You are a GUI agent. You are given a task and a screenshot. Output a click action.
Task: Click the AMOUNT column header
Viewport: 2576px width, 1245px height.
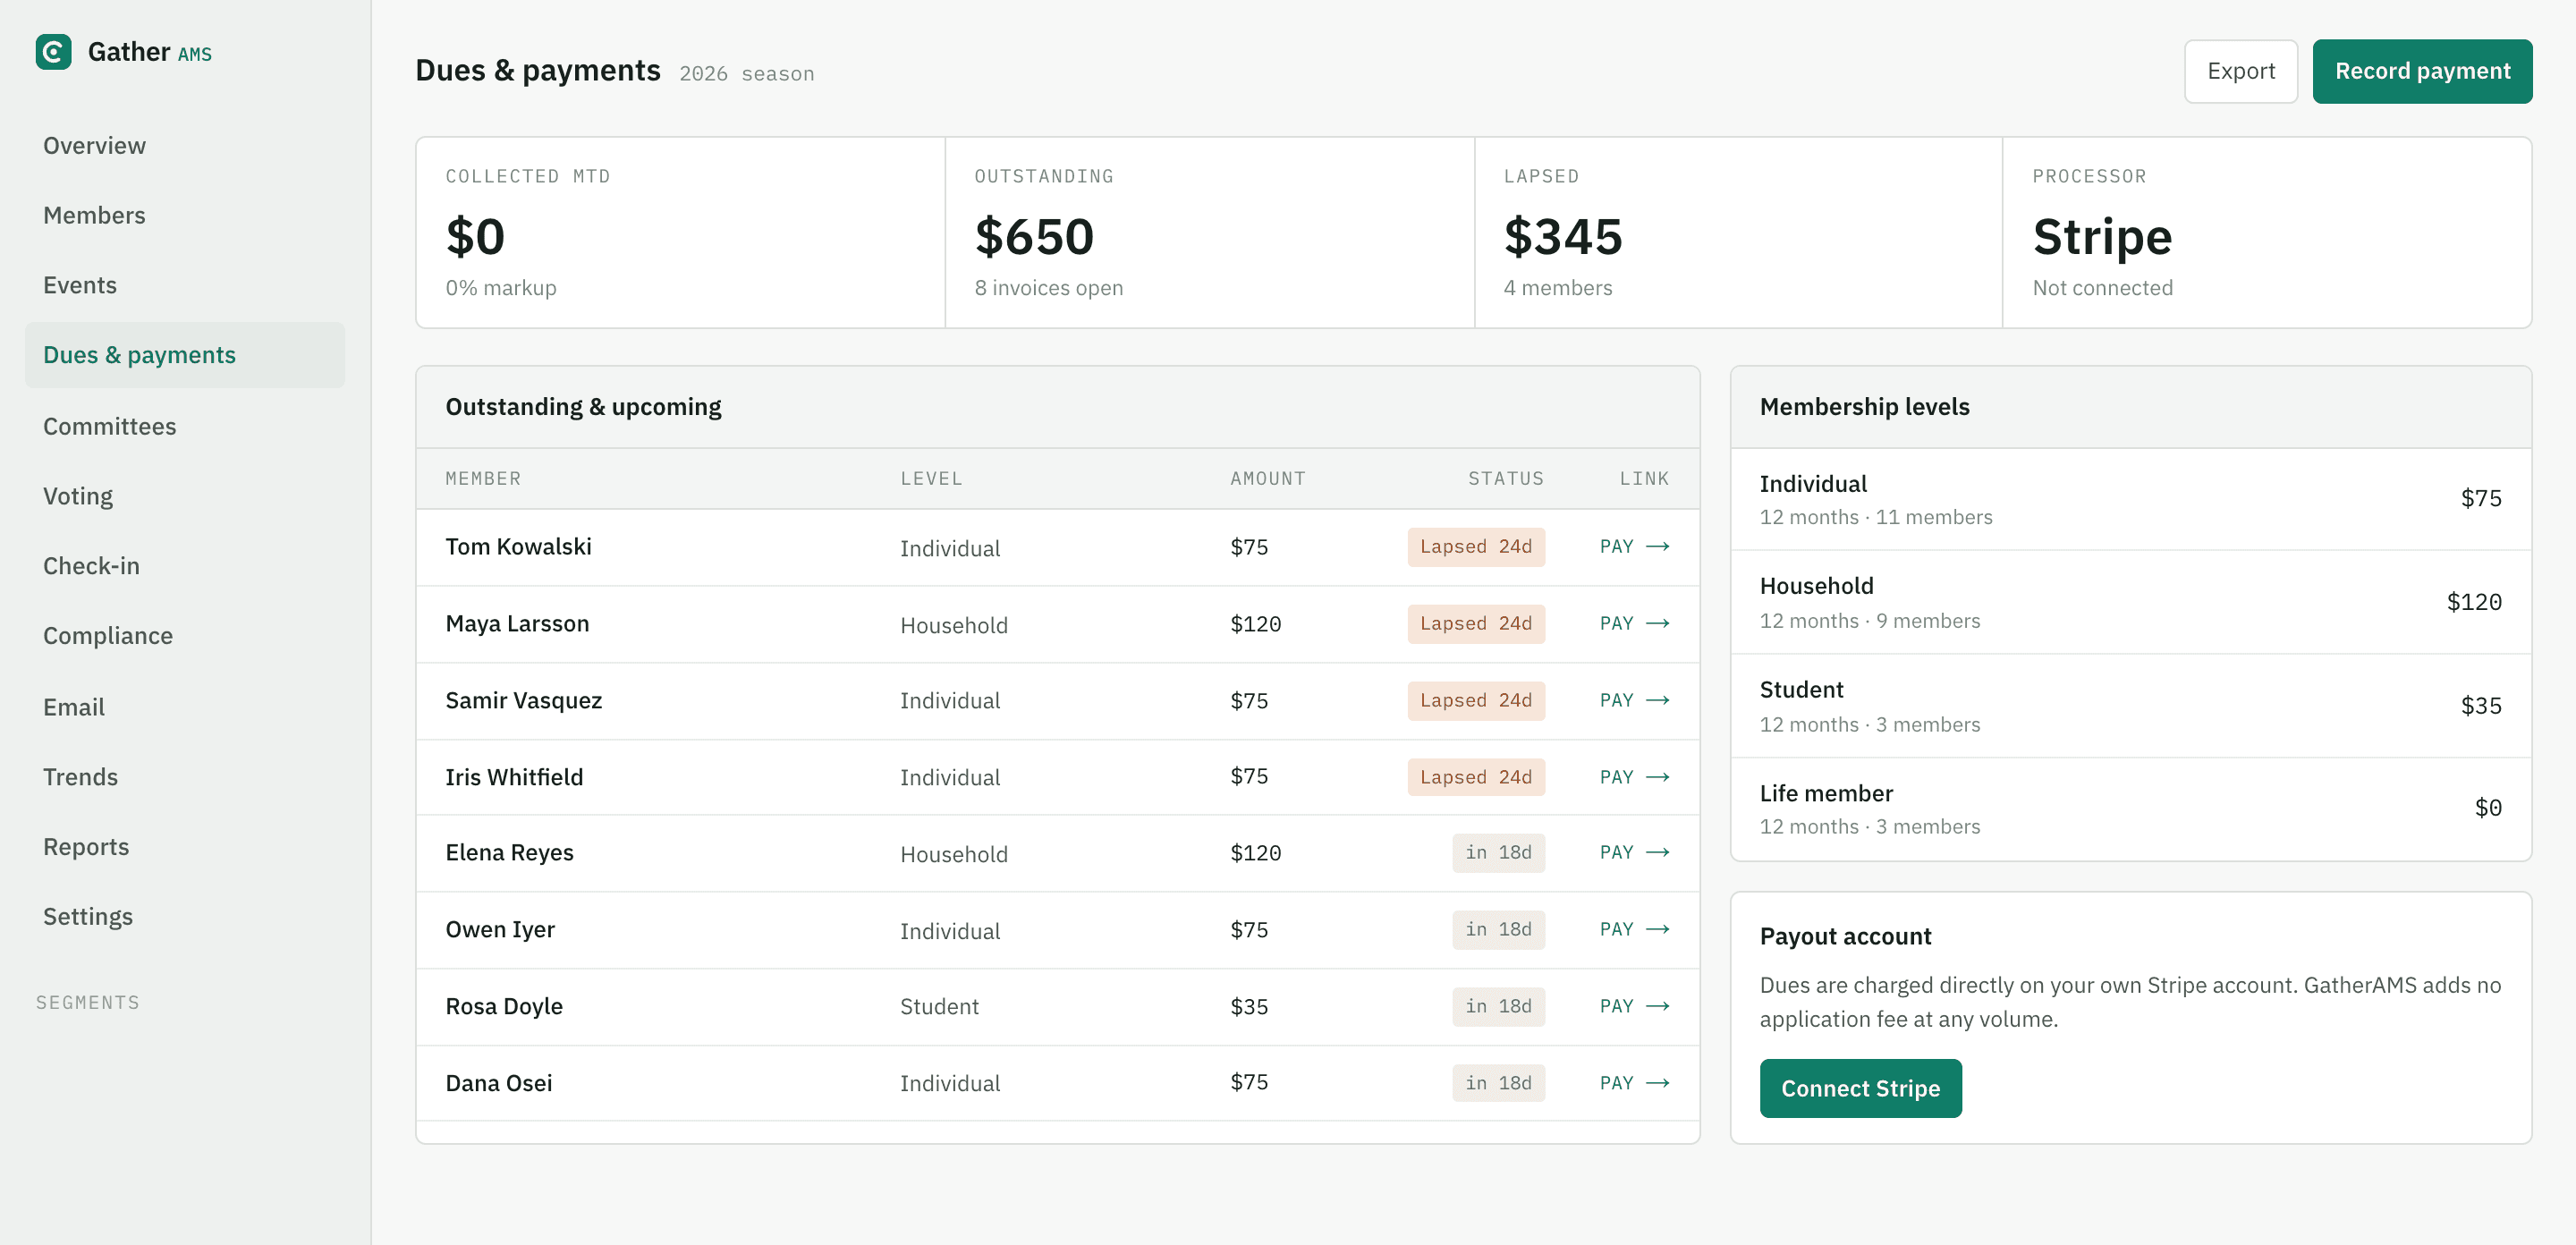click(1267, 479)
